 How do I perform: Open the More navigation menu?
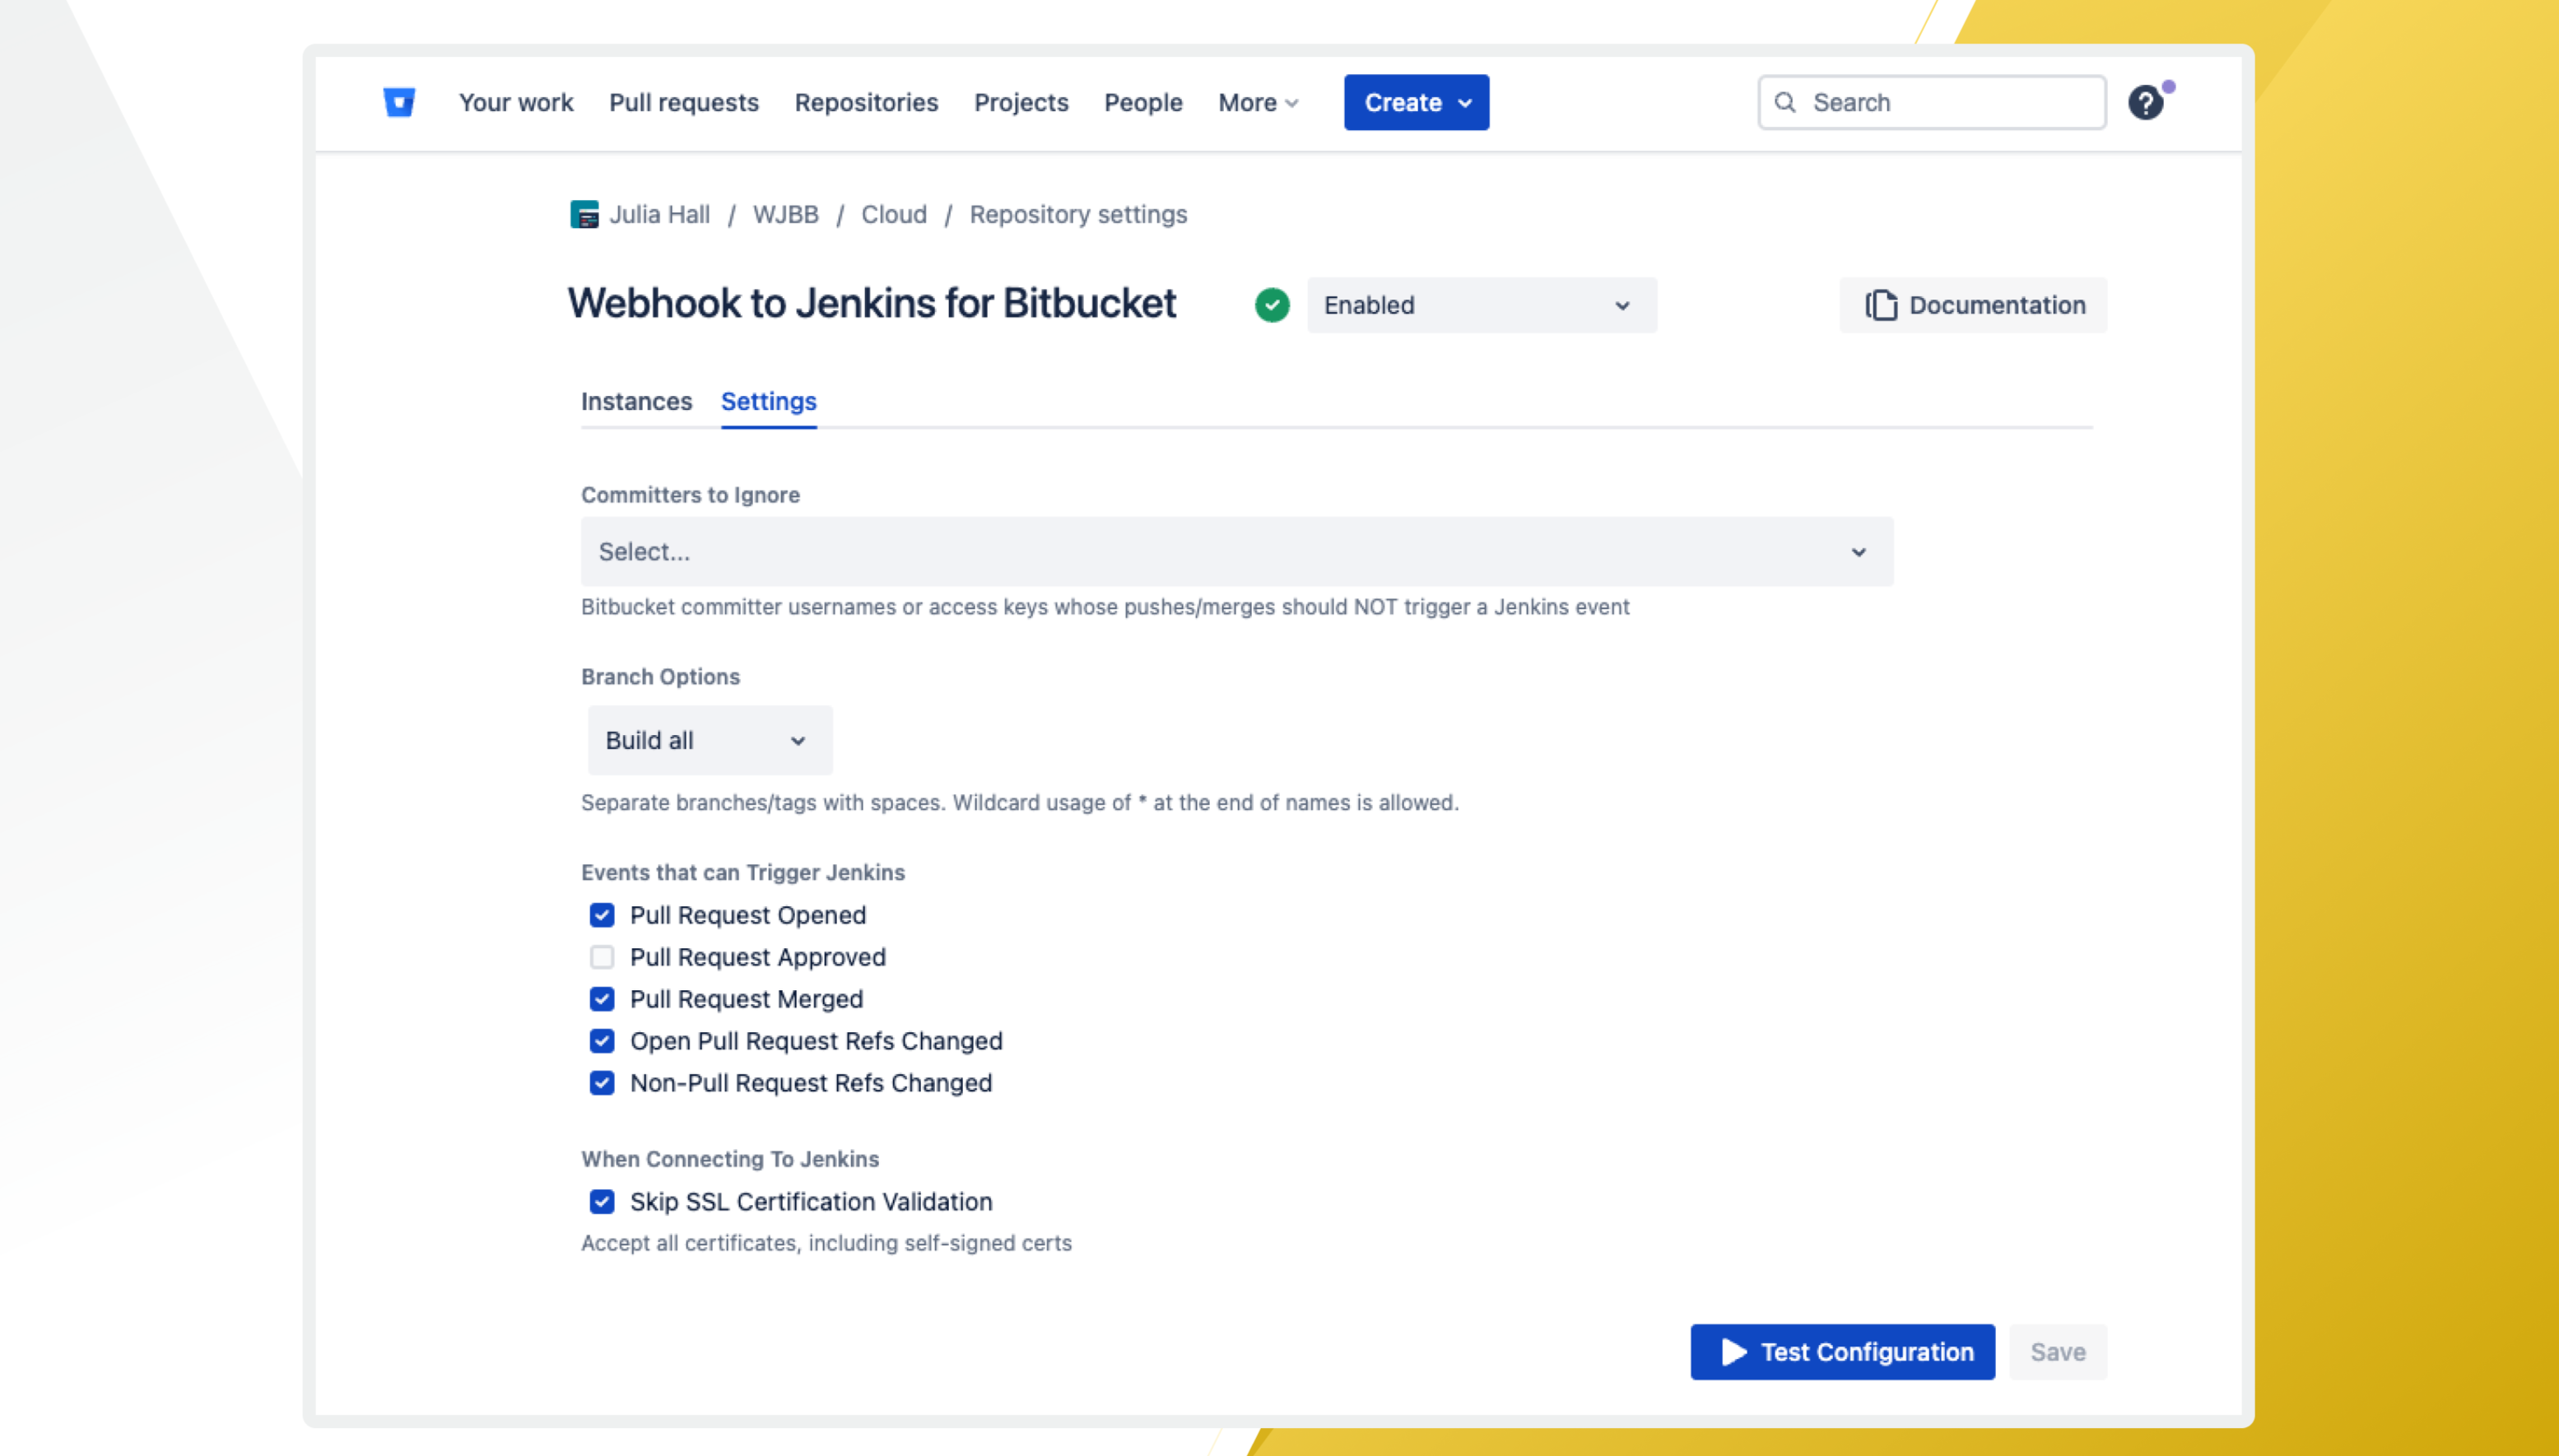pos(1257,102)
